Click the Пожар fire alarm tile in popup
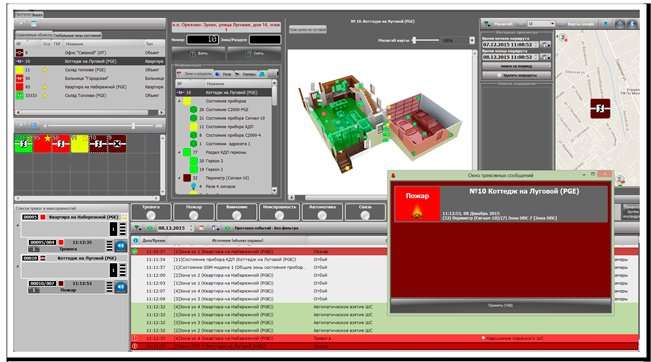 click(x=417, y=204)
